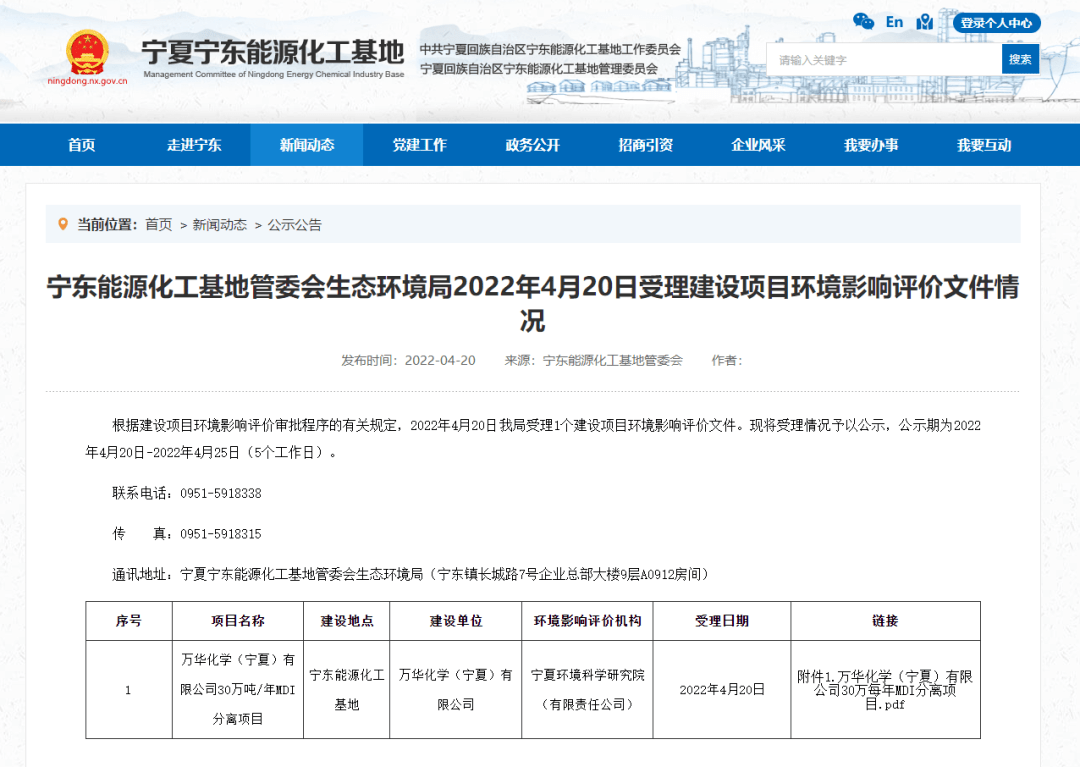Open the 招商引资 menu
Image resolution: width=1080 pixels, height=767 pixels.
(x=645, y=144)
